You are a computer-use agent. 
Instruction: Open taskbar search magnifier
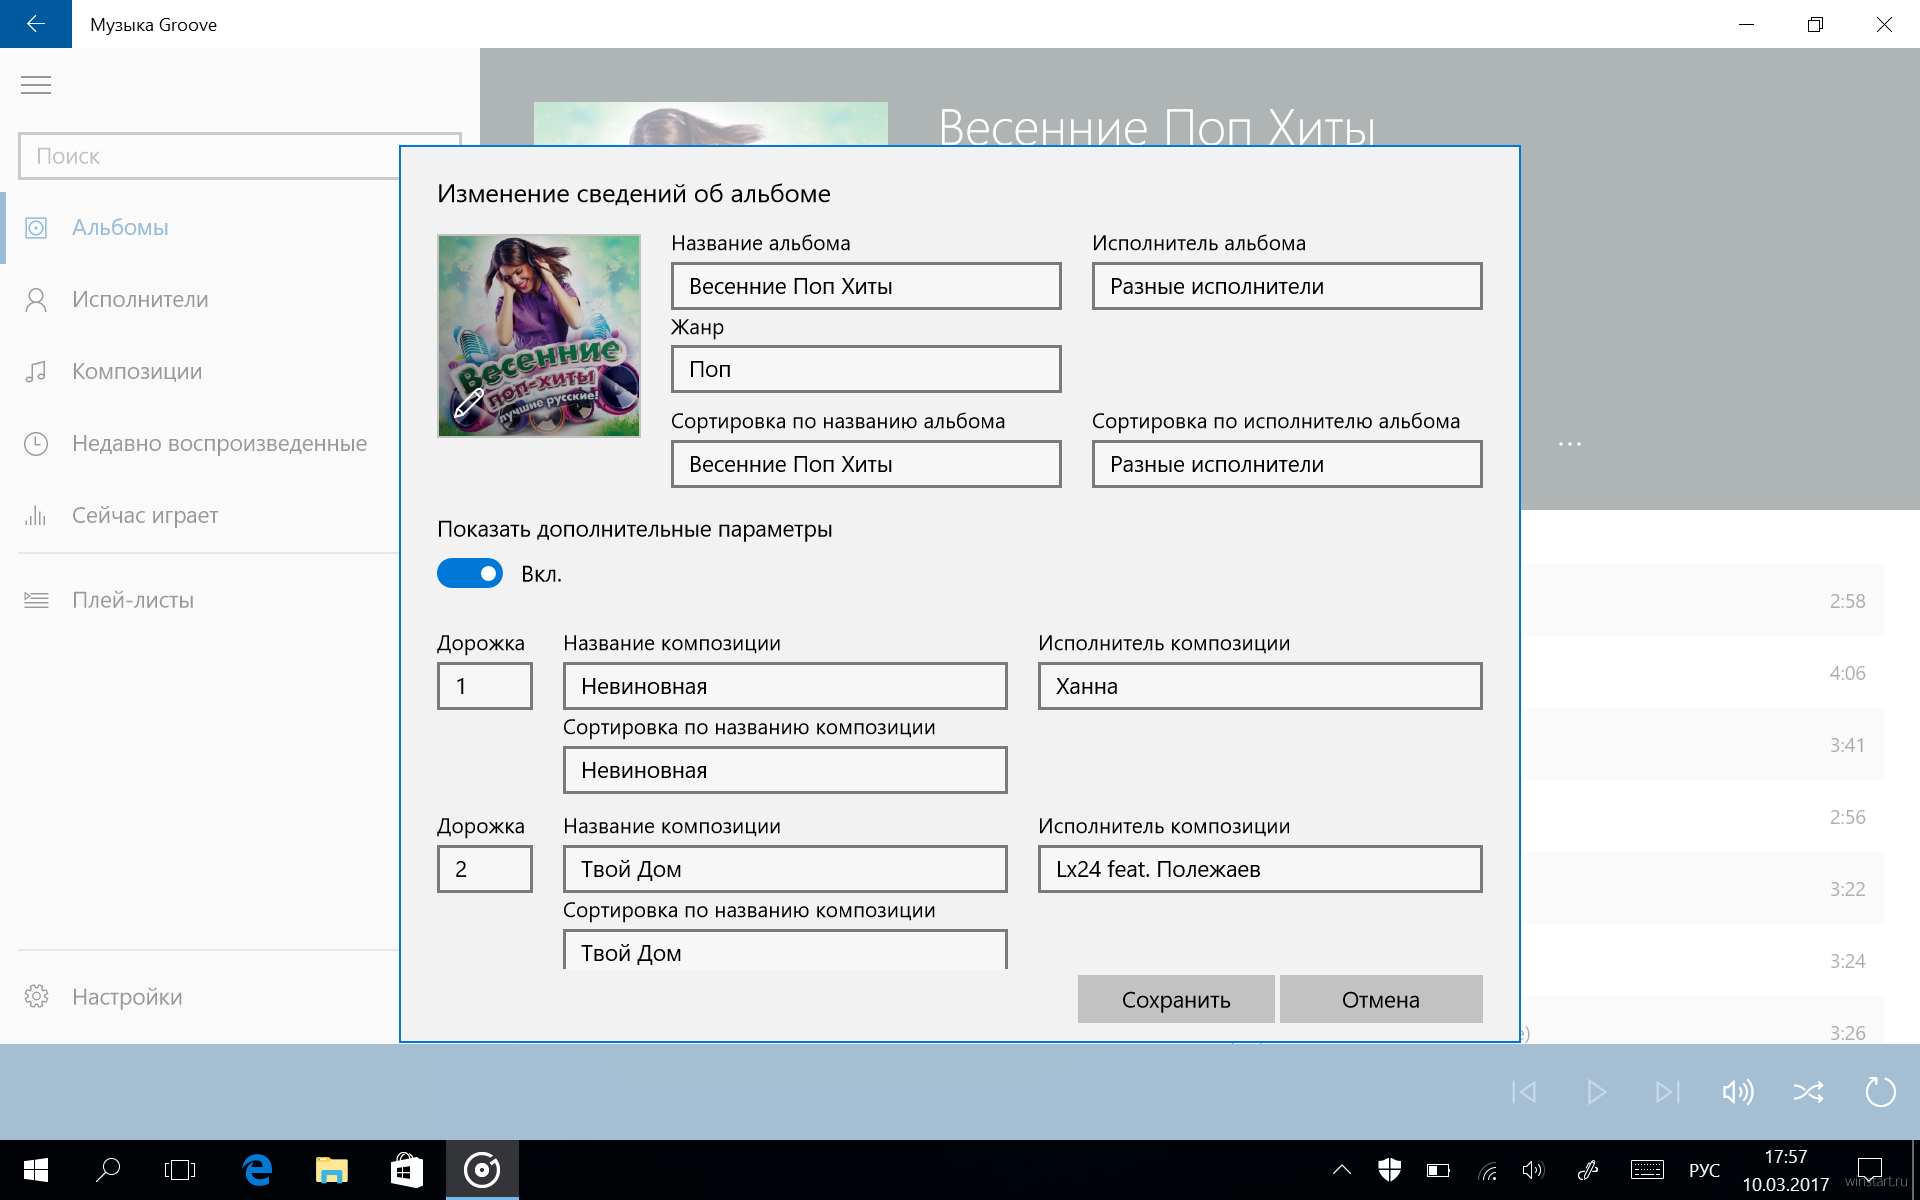click(x=108, y=1170)
